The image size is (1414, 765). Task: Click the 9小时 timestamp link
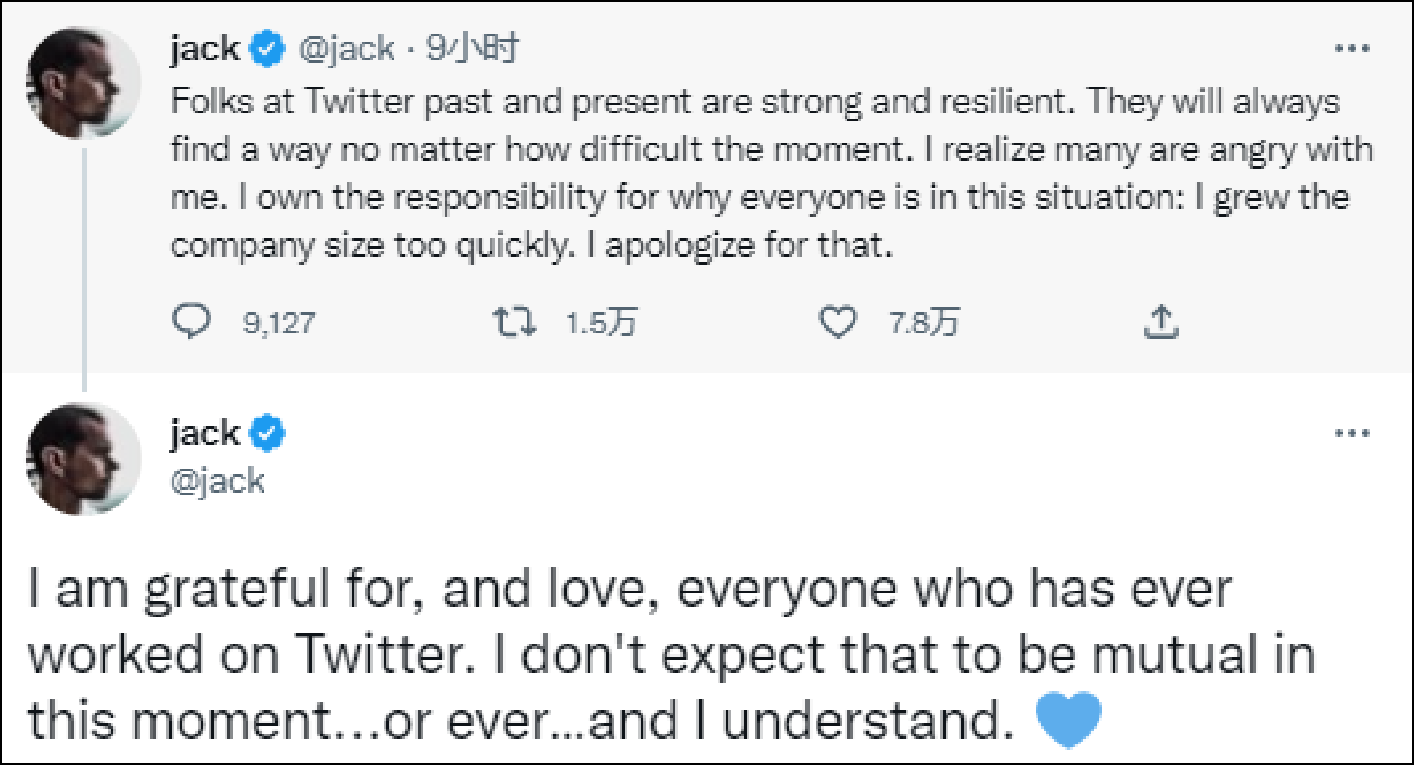tap(471, 48)
